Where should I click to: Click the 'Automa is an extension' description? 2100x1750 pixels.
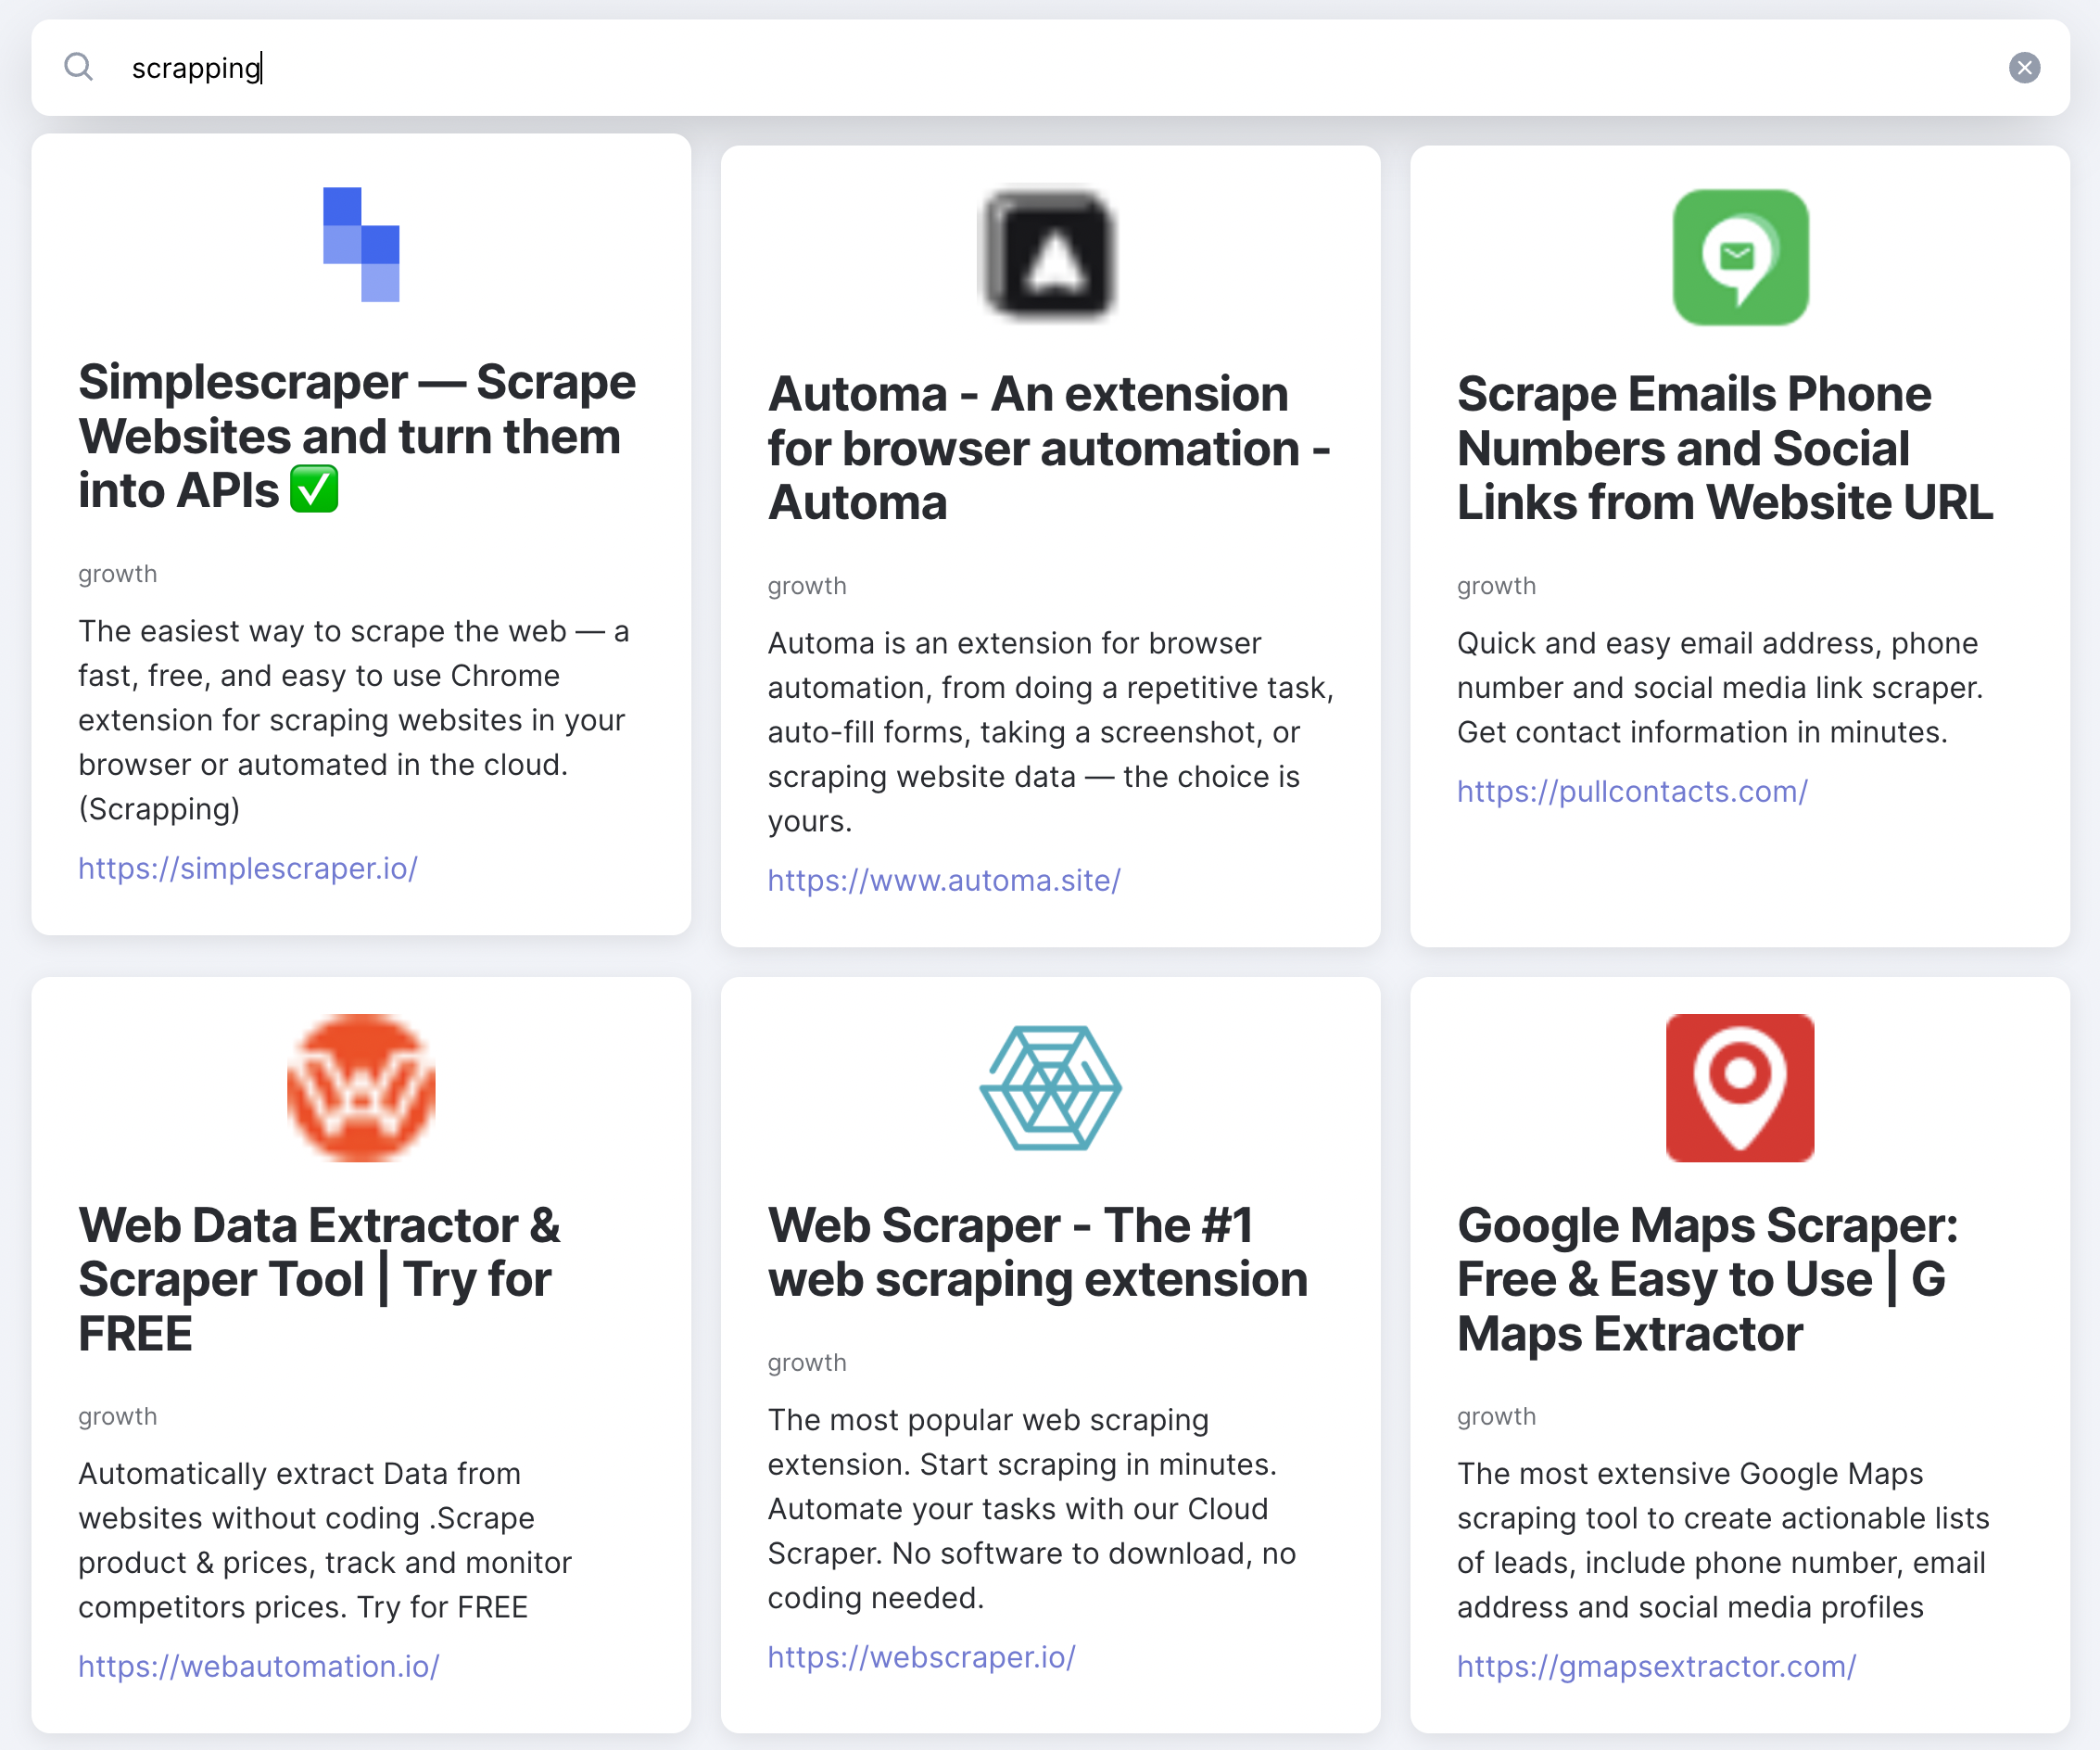pos(1050,732)
